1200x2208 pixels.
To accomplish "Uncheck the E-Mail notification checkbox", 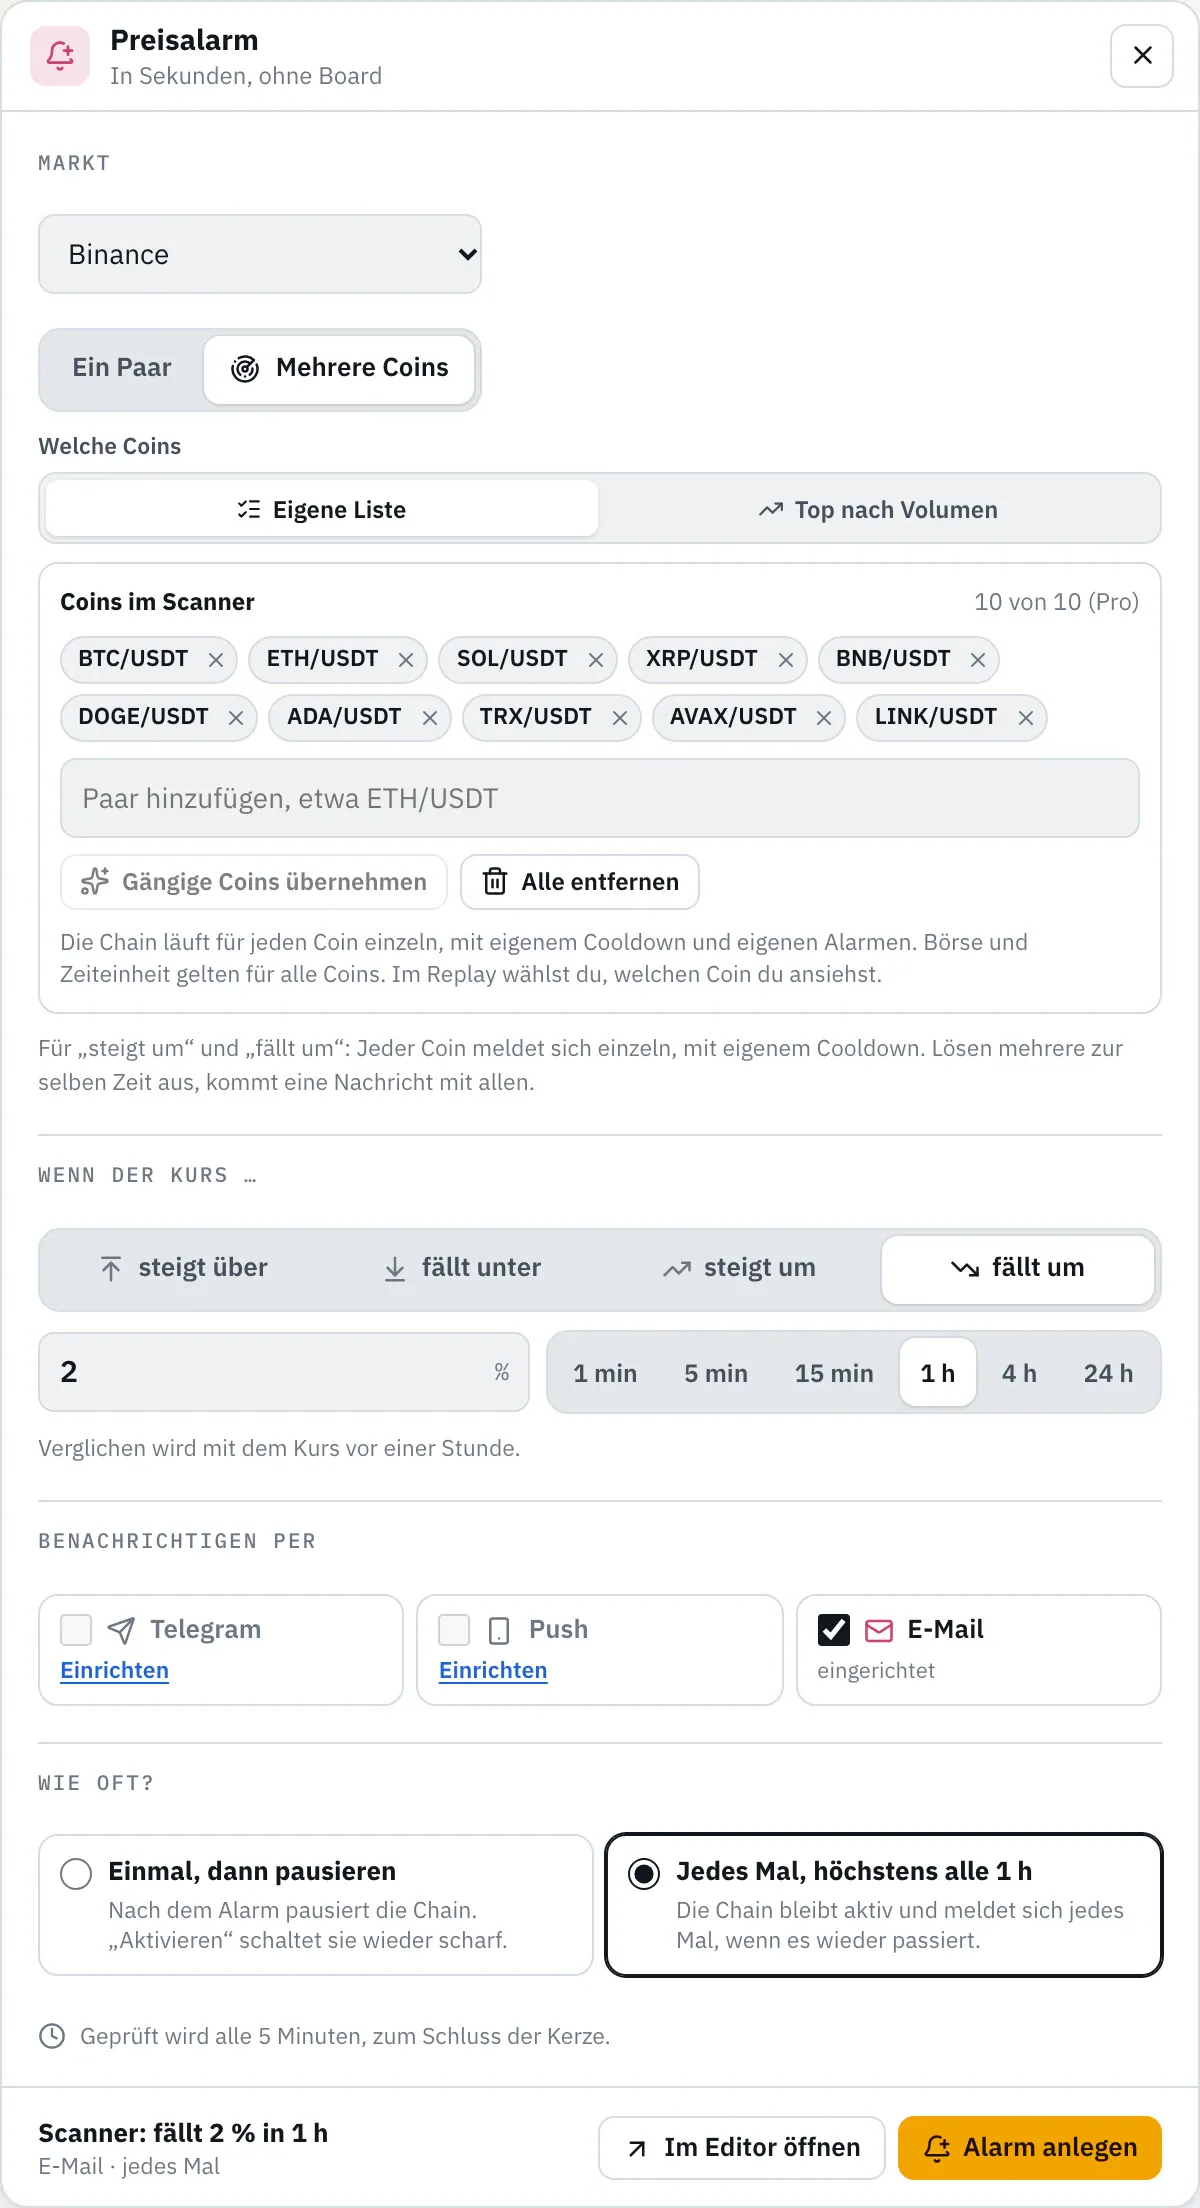I will tap(834, 1630).
